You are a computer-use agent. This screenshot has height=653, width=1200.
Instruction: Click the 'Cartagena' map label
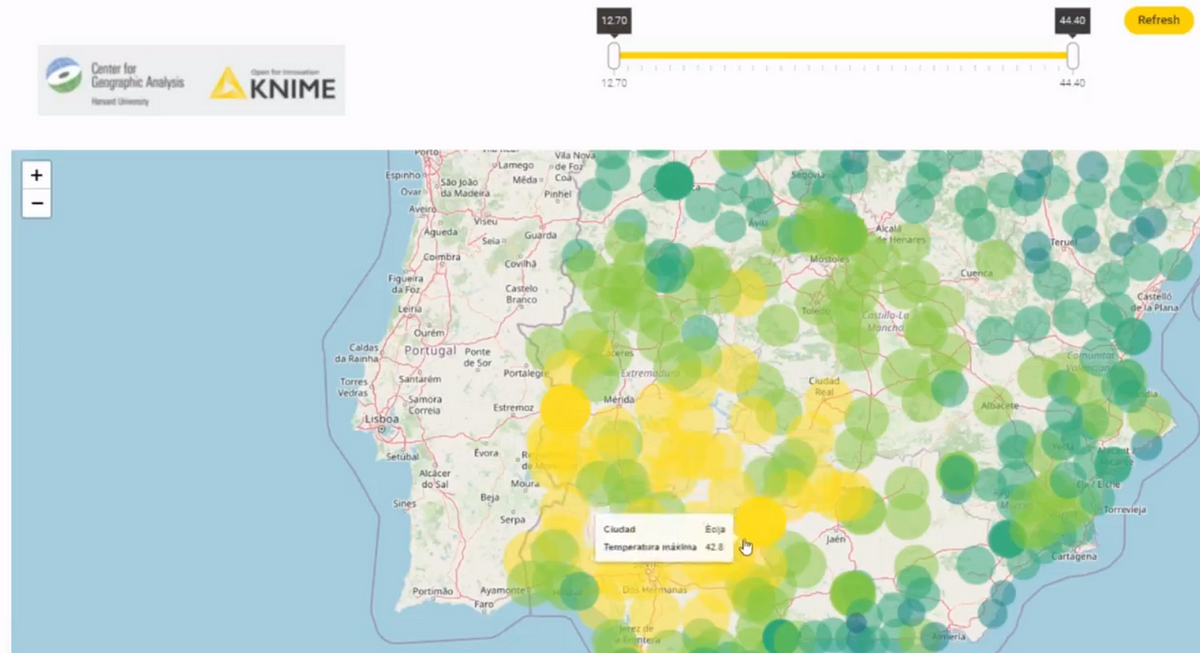(1074, 556)
